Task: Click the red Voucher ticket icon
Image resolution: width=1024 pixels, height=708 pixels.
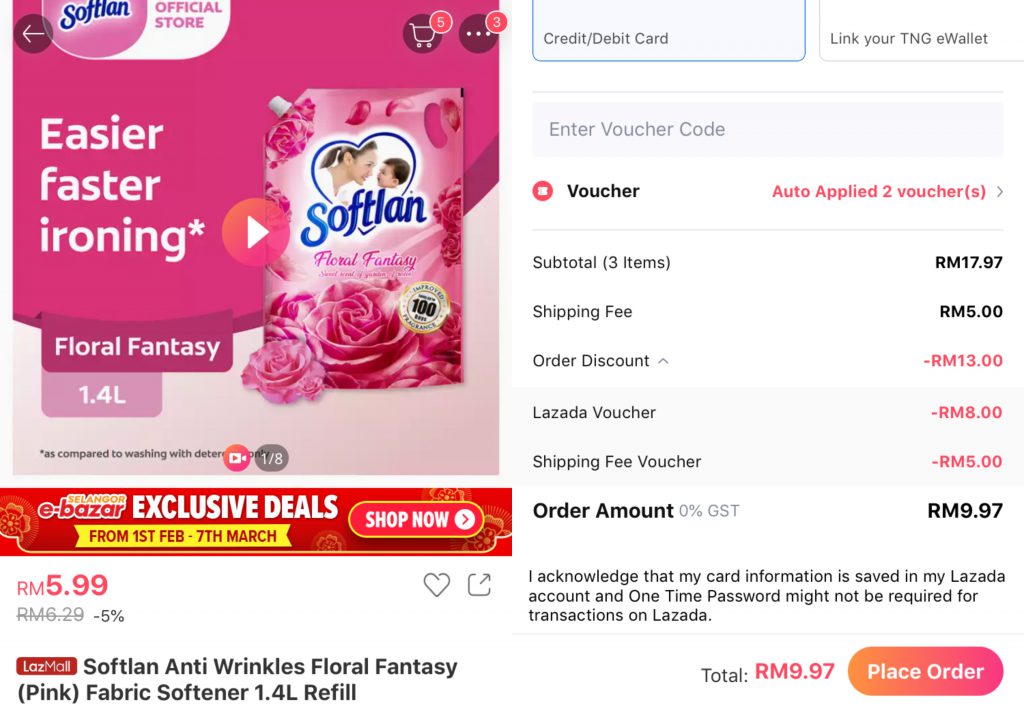Action: tap(543, 191)
